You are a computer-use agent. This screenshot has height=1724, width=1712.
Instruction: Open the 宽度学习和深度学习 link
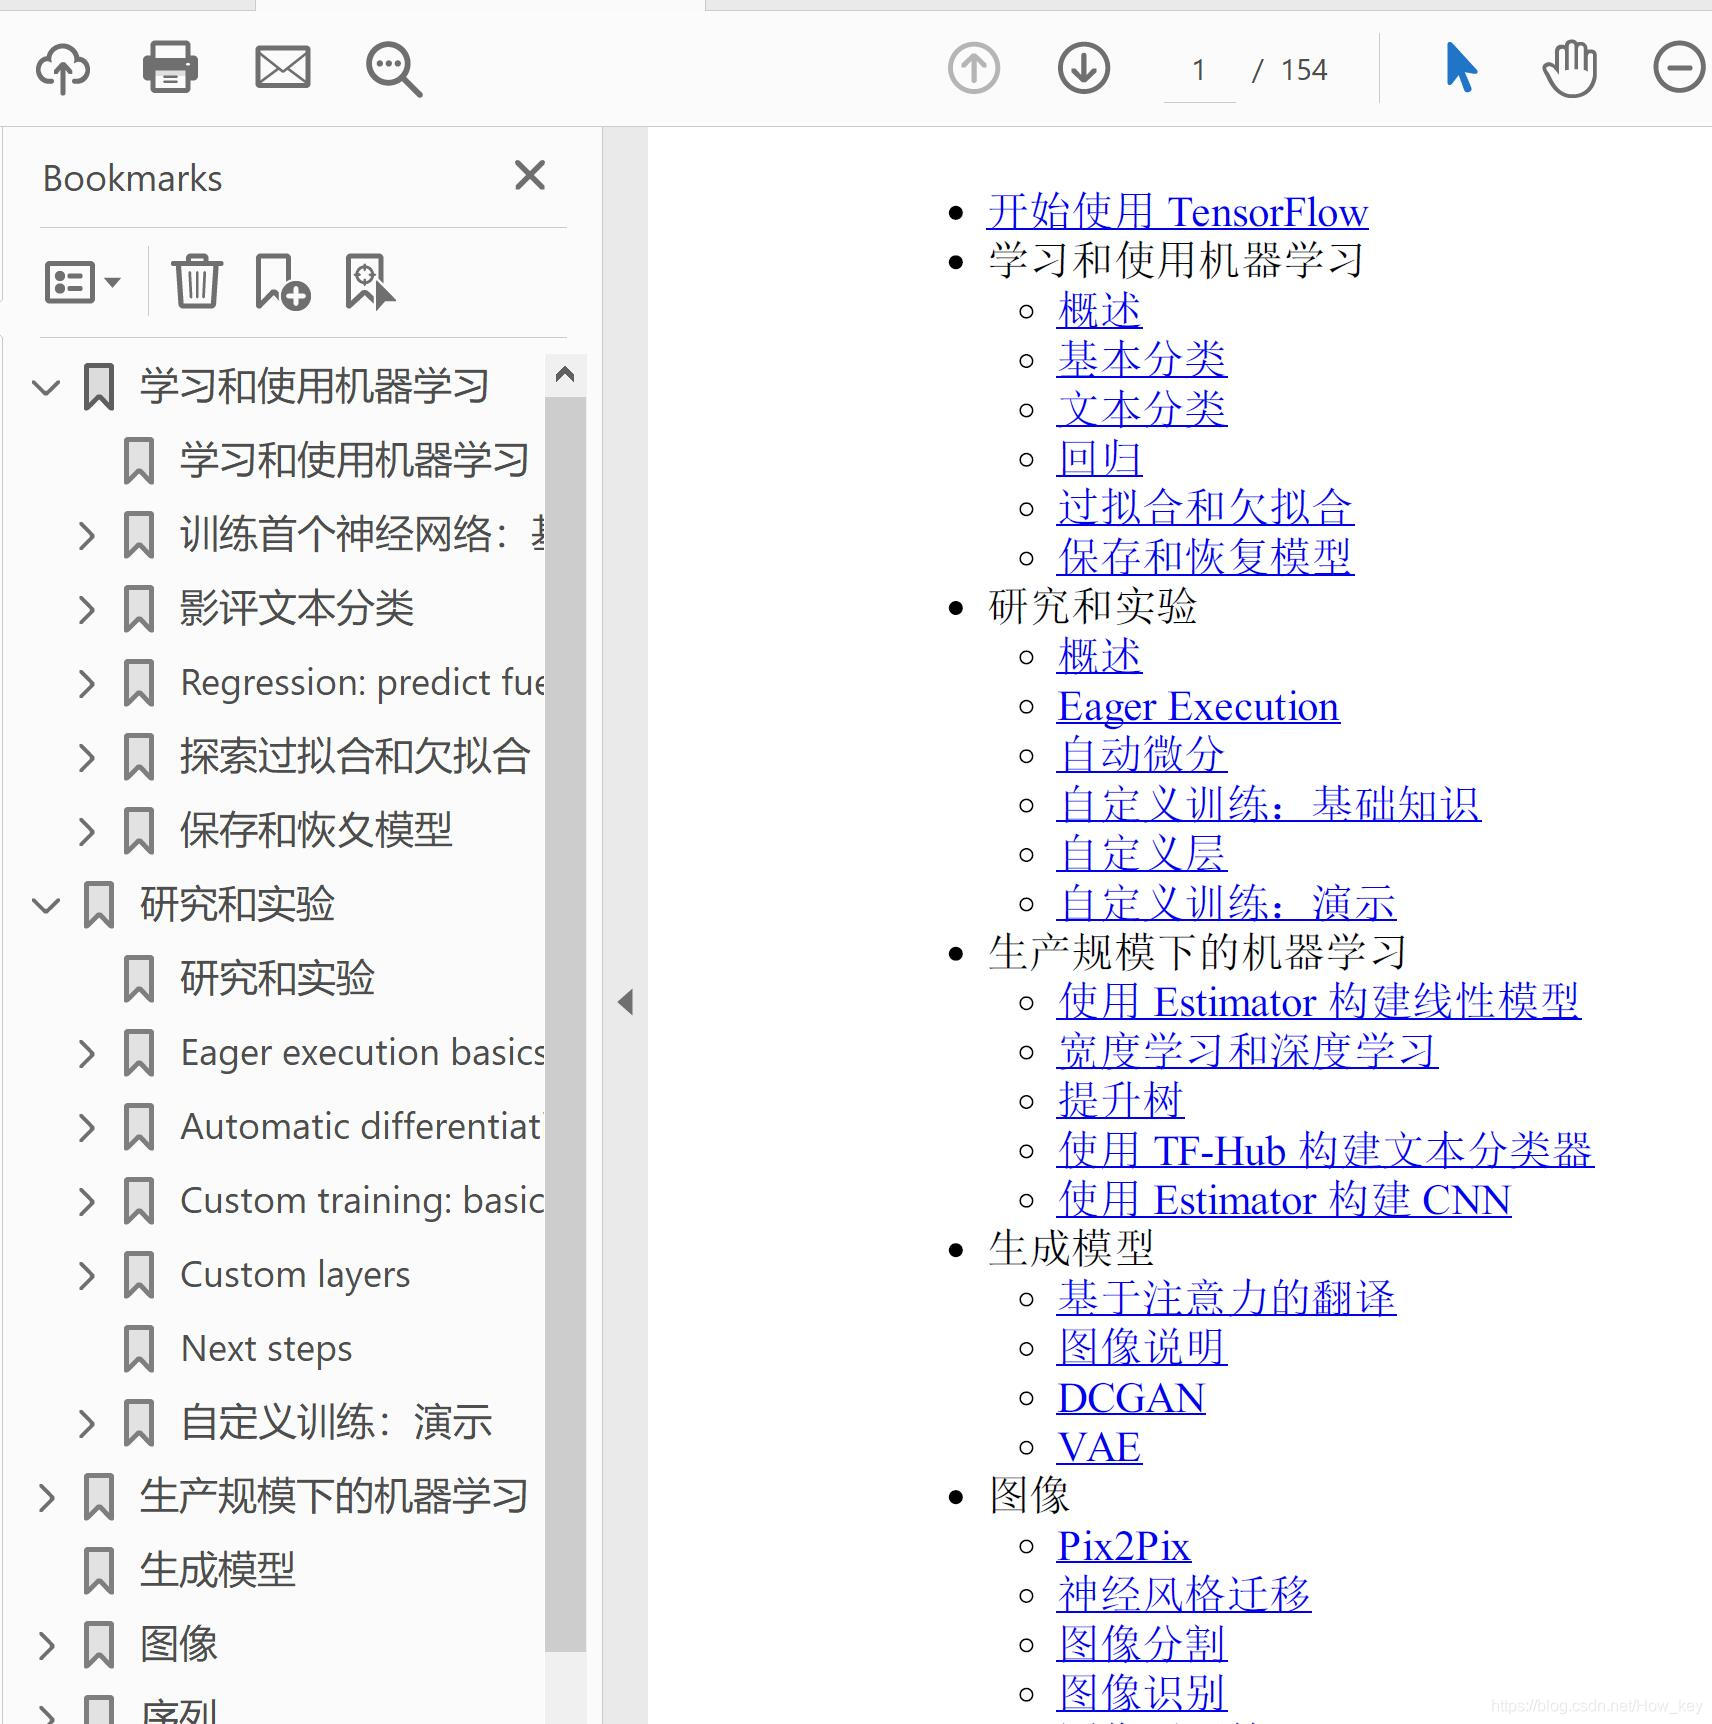pos(1247,1051)
